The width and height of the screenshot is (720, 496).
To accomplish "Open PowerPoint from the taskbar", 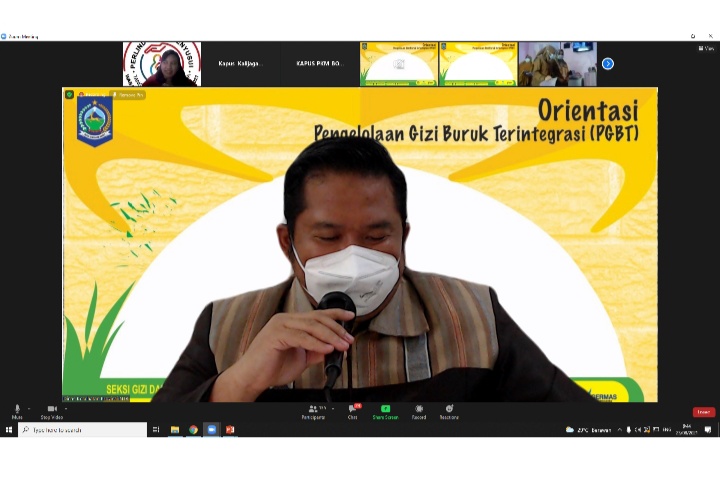I will [229, 430].
